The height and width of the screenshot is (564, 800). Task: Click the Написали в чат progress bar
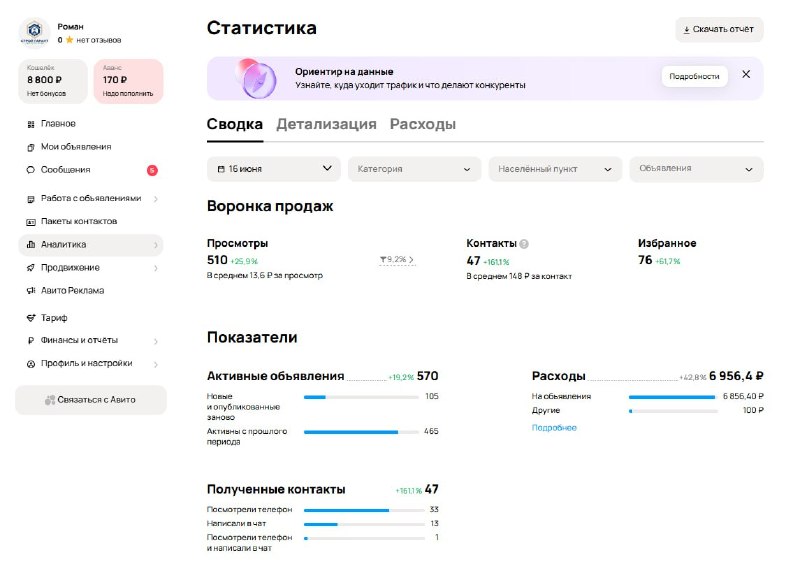[x=364, y=524]
